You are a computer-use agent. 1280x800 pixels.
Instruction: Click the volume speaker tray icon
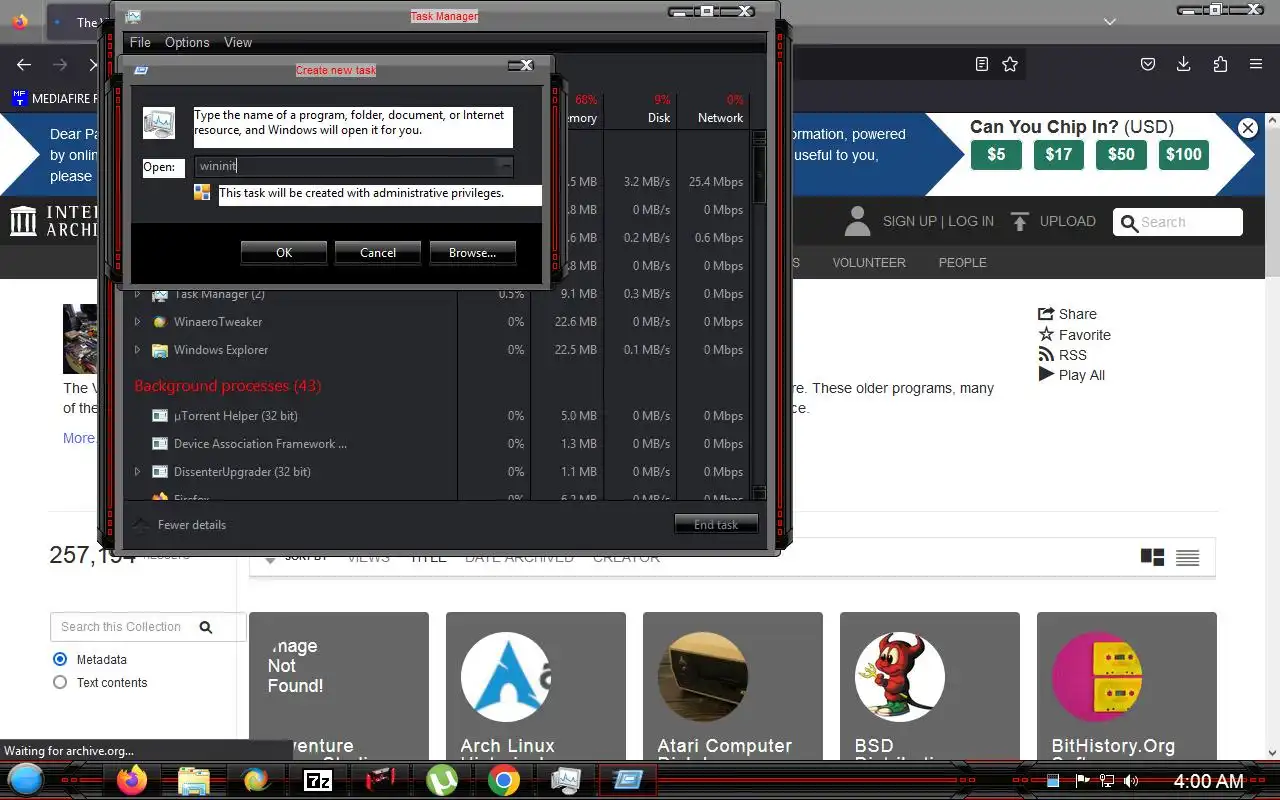click(x=1131, y=780)
